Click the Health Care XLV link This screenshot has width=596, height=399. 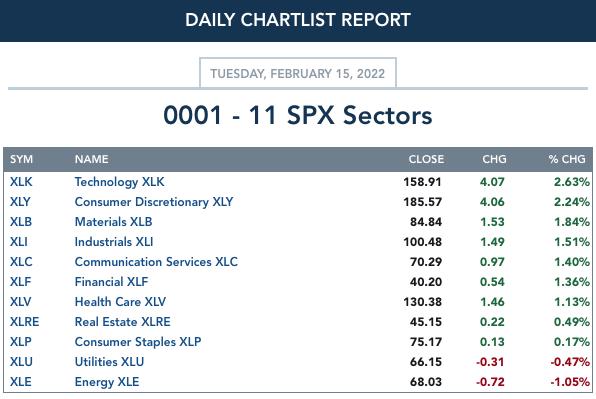pyautogui.click(x=120, y=302)
